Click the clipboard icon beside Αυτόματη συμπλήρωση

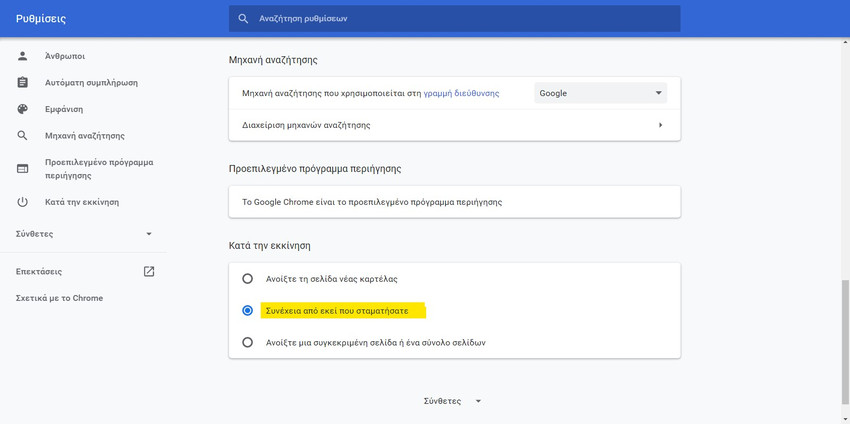click(x=22, y=82)
